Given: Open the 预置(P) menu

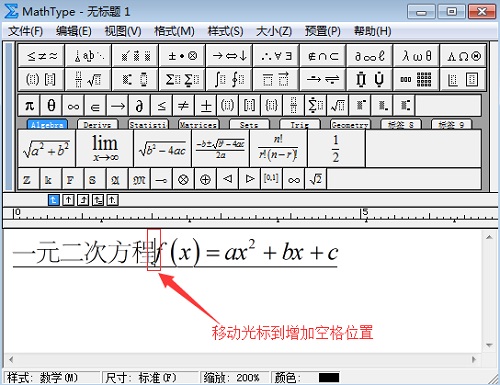Looking at the screenshot, I should (323, 31).
